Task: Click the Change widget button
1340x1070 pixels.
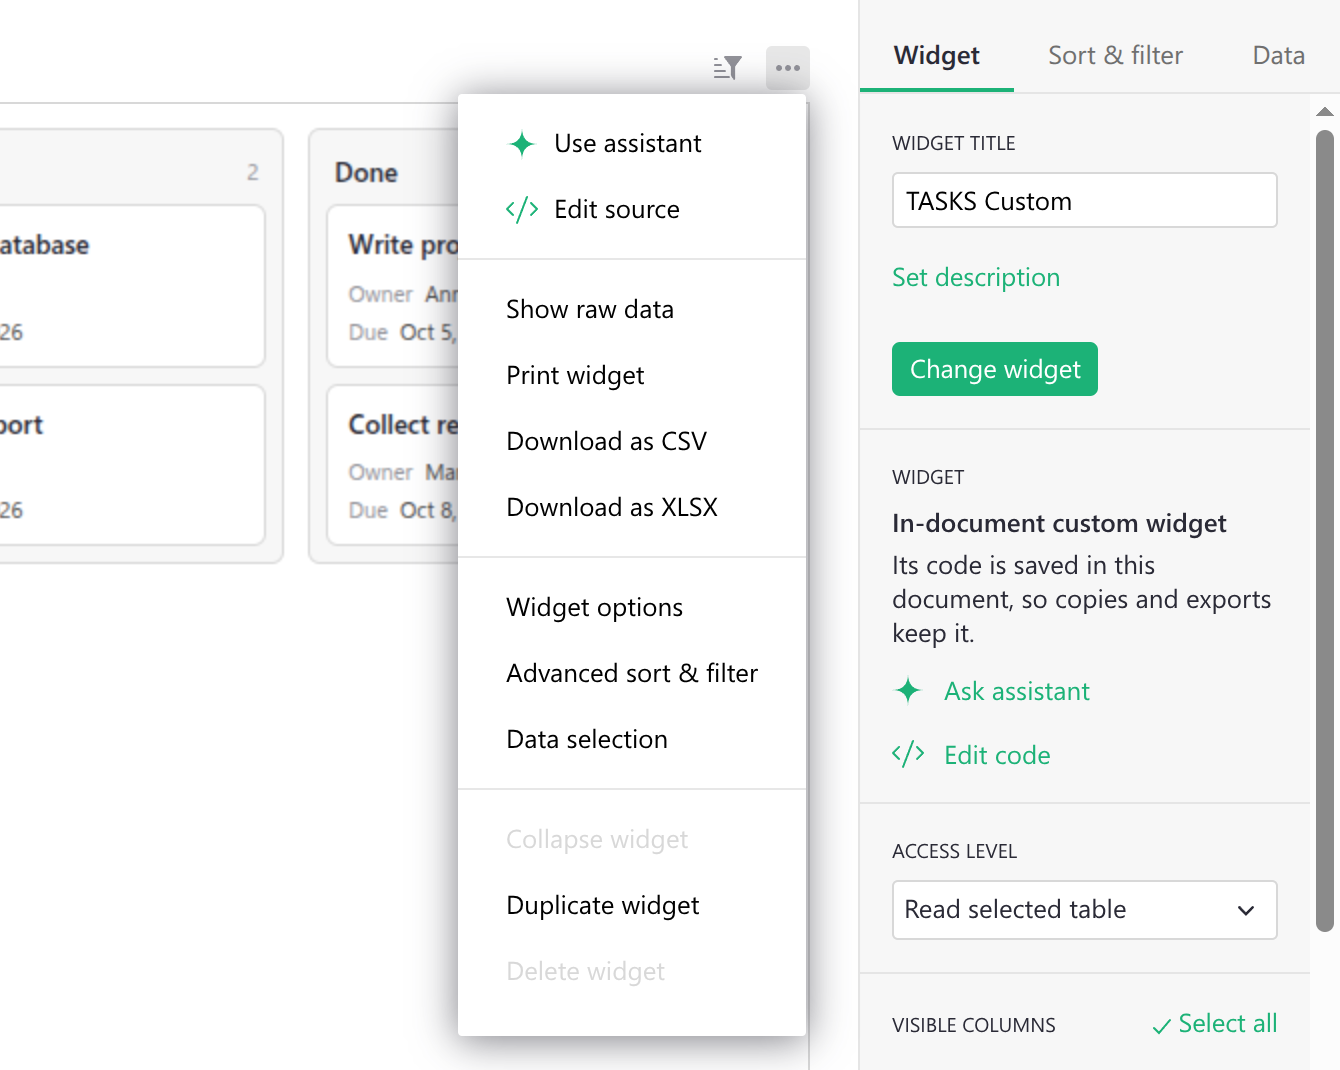Action: [995, 369]
